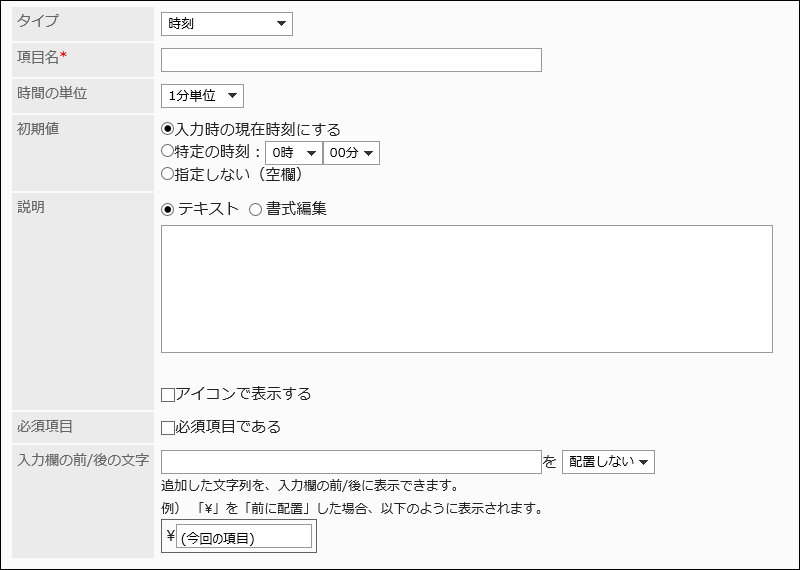Click inside the 説明 text area
Viewport: 800px width, 570px height.
[466, 289]
